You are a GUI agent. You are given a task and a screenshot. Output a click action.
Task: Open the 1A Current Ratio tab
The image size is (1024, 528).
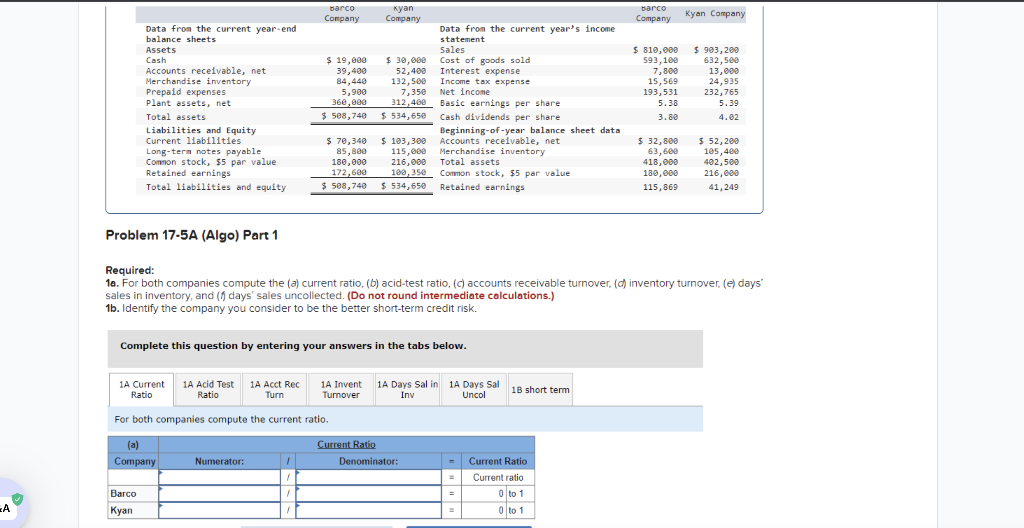(142, 389)
